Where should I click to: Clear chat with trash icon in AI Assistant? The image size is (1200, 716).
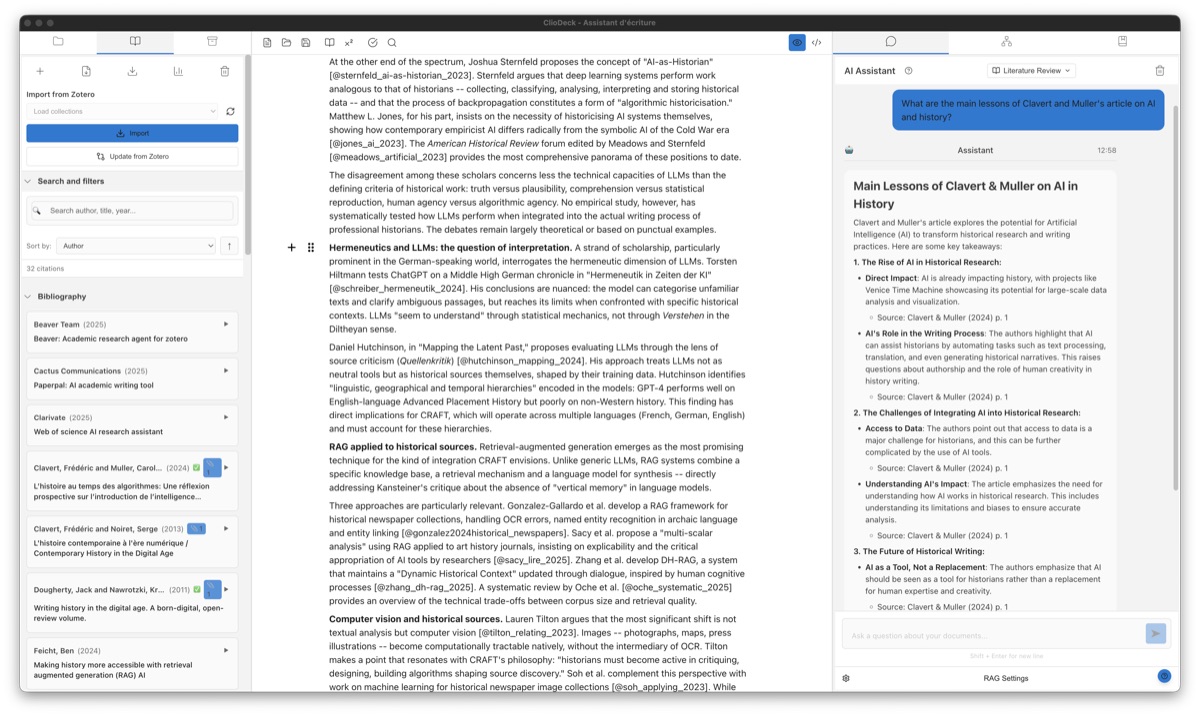pyautogui.click(x=1160, y=71)
